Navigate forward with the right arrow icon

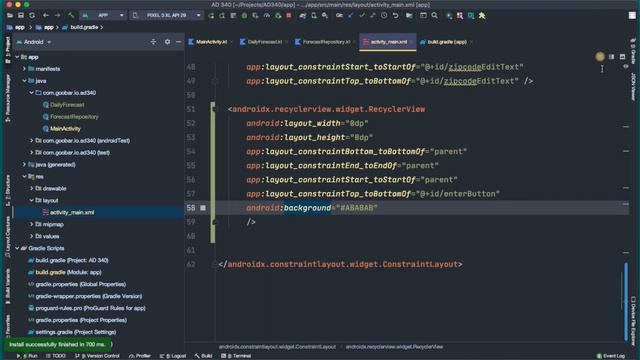pyautogui.click(x=57, y=16)
